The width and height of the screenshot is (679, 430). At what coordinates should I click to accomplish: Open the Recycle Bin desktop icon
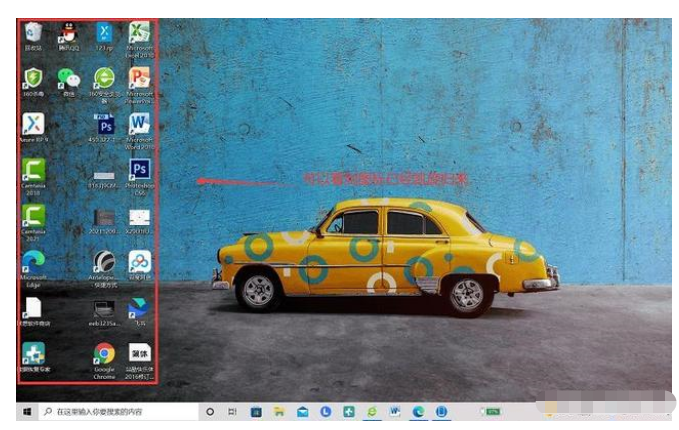tap(33, 33)
